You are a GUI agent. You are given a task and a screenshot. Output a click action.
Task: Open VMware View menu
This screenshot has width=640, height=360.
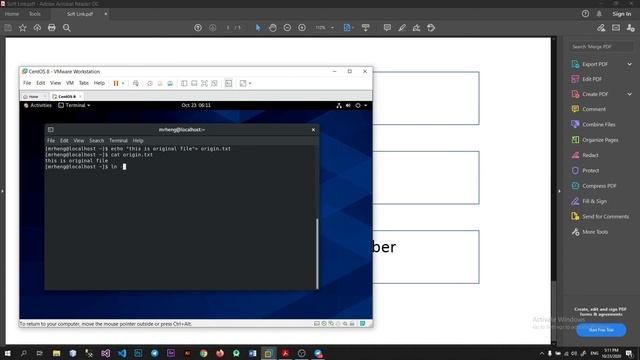56,83
